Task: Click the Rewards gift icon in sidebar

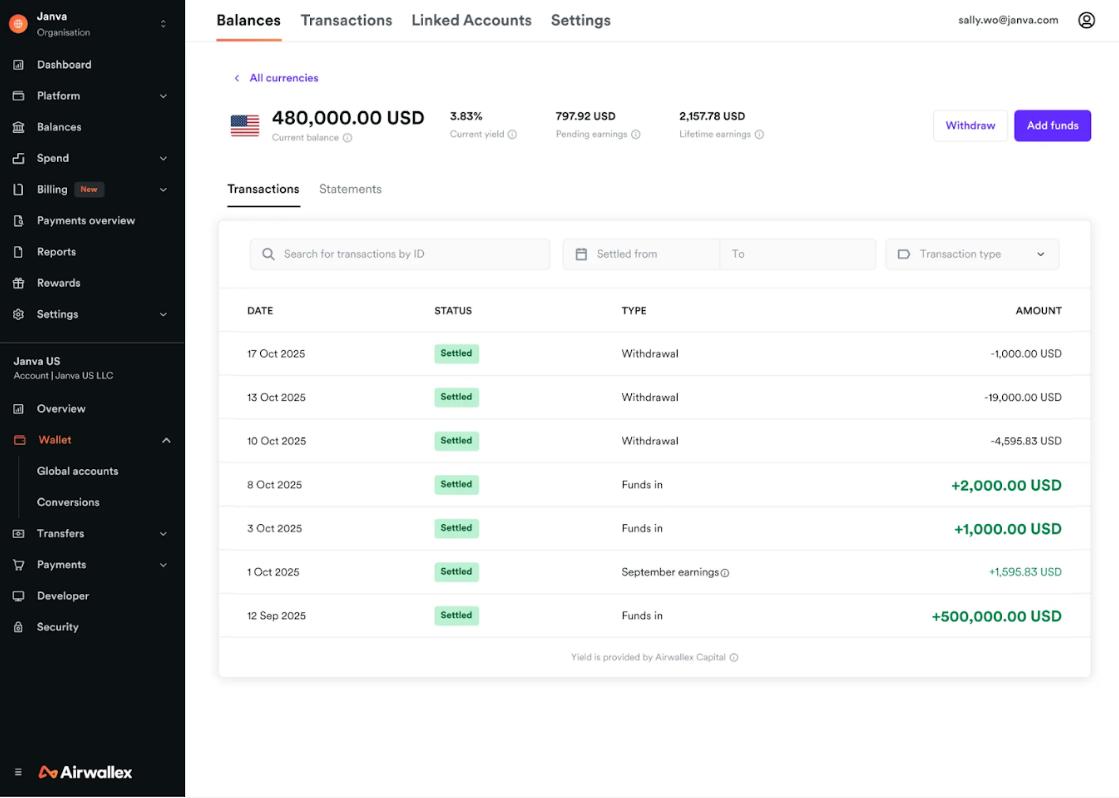Action: coord(18,283)
